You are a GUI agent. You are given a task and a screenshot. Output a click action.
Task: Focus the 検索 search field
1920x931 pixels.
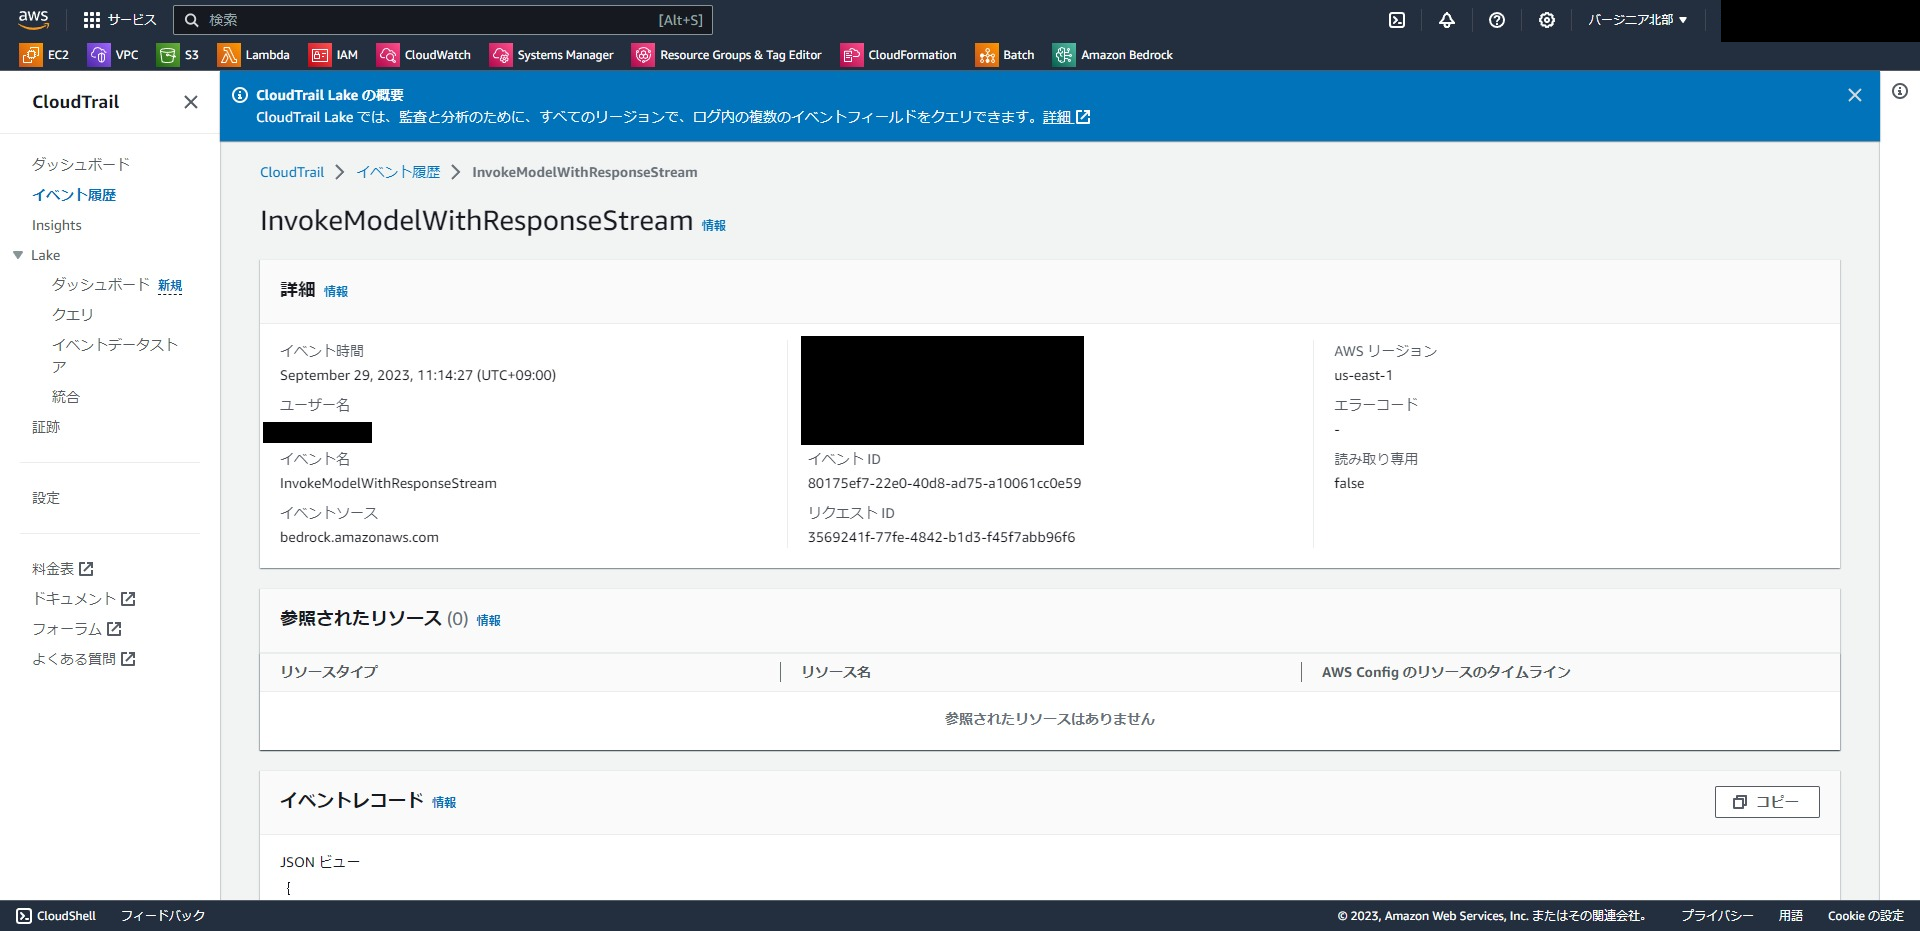tap(443, 20)
